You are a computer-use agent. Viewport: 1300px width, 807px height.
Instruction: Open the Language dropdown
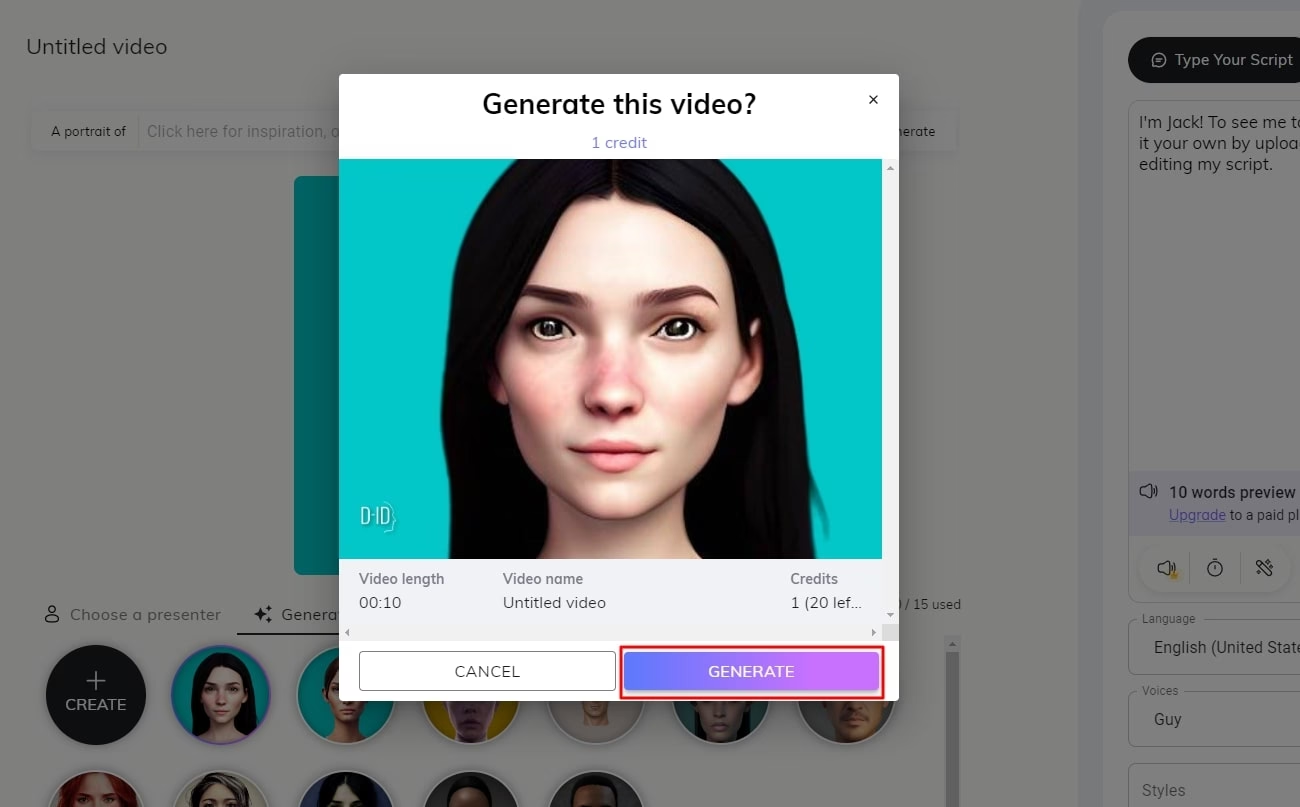point(1214,646)
